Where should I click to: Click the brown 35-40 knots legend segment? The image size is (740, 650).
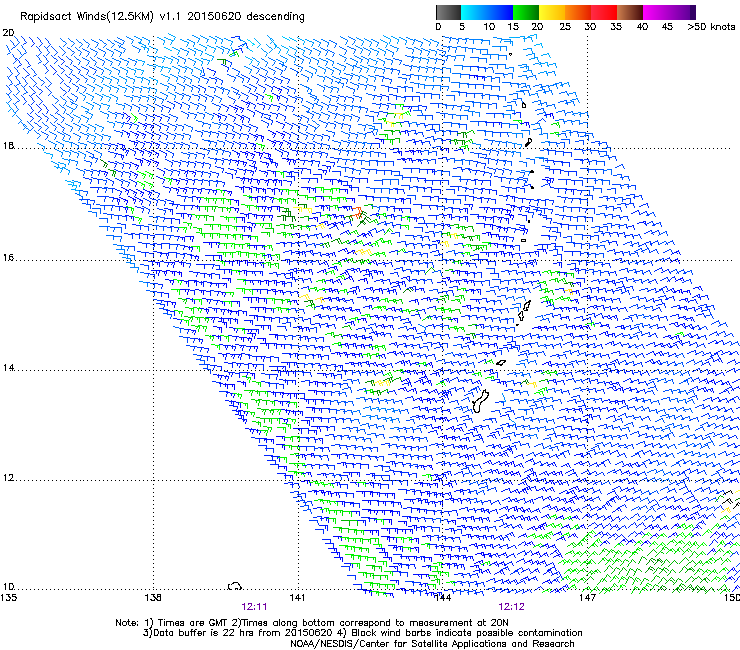630,12
